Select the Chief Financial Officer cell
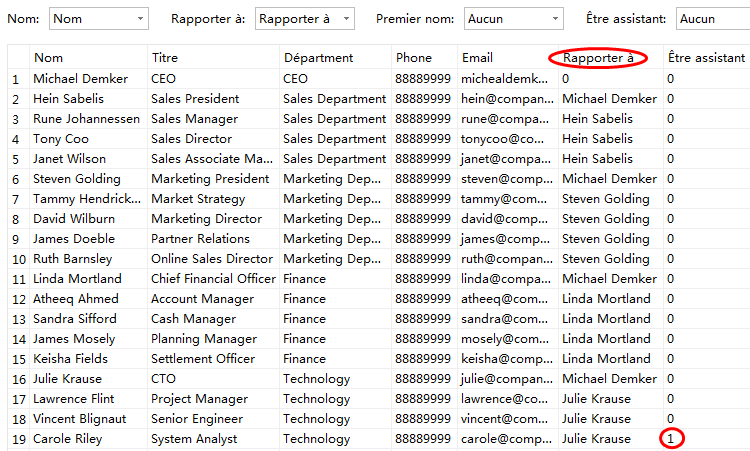The width and height of the screenshot is (750, 451). tap(212, 278)
